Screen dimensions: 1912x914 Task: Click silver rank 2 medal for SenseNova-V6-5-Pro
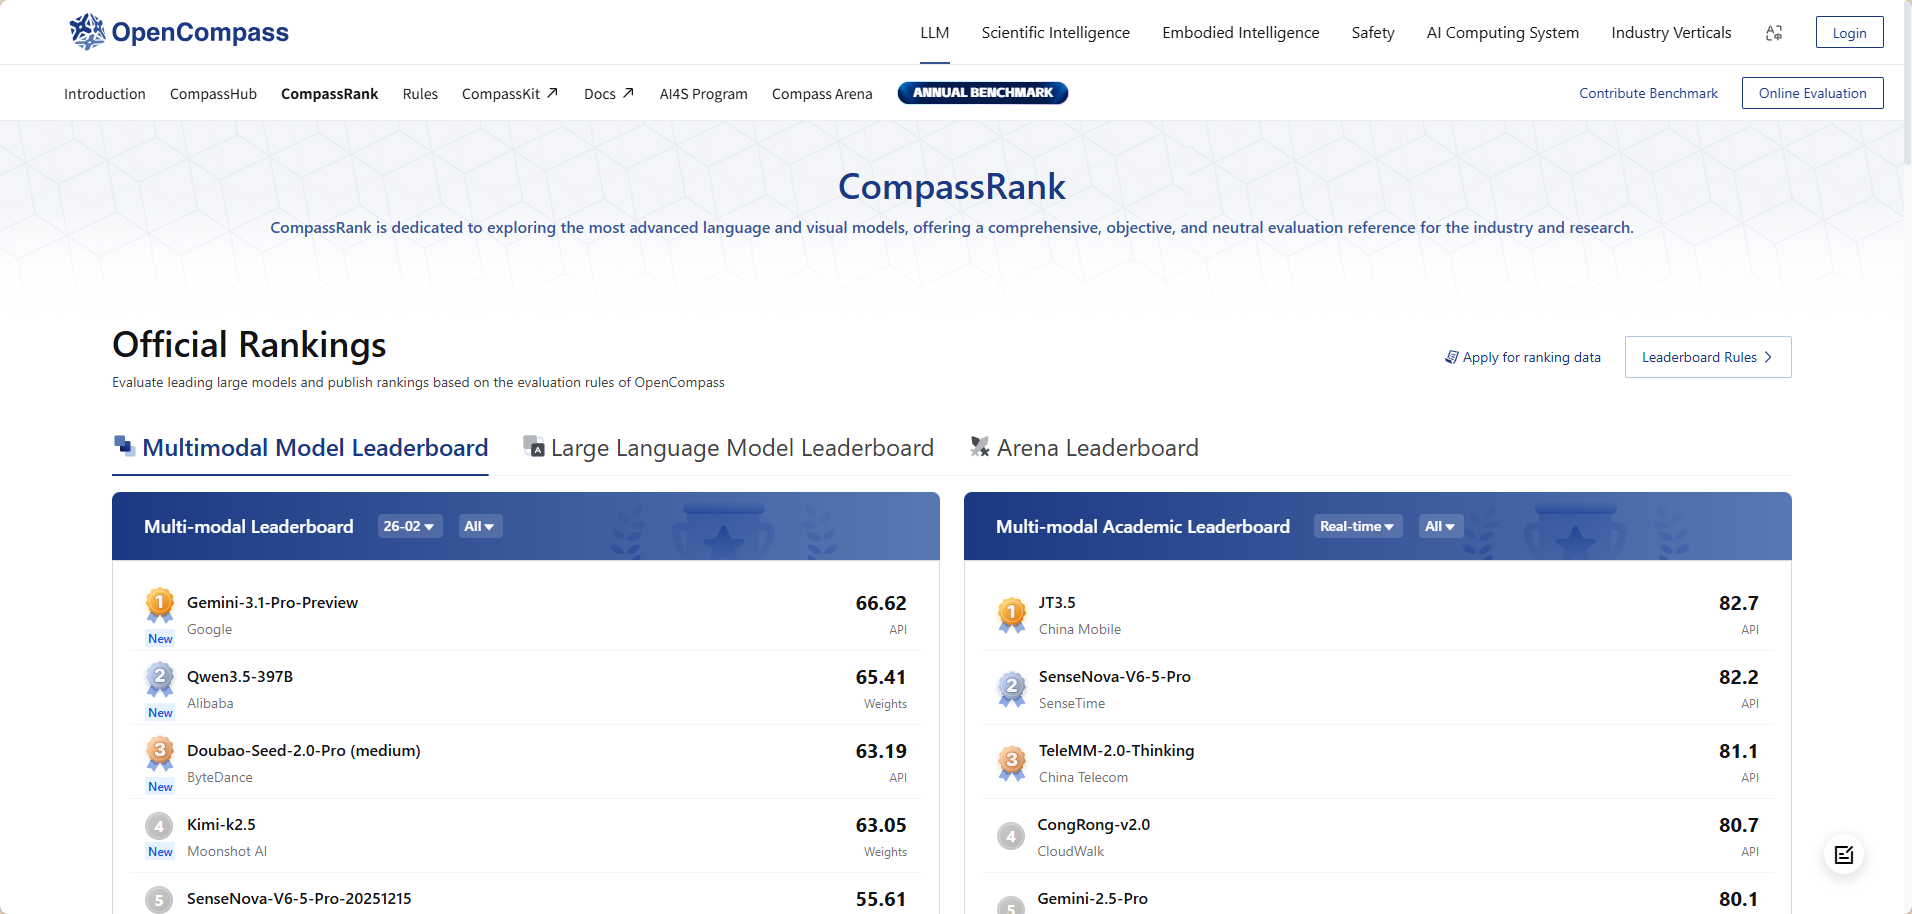(x=1012, y=688)
